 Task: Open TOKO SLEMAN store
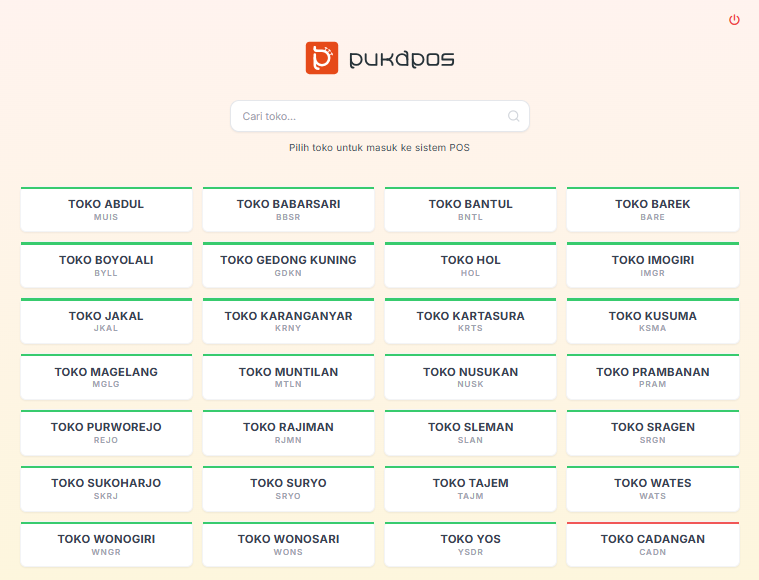coord(470,433)
